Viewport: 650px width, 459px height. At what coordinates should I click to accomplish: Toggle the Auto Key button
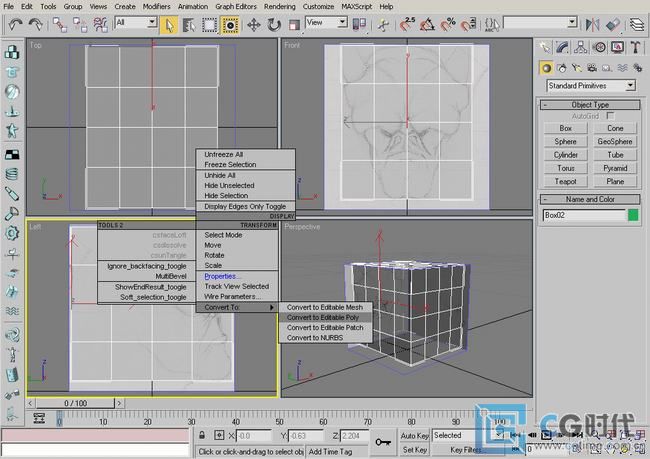pyautogui.click(x=415, y=435)
